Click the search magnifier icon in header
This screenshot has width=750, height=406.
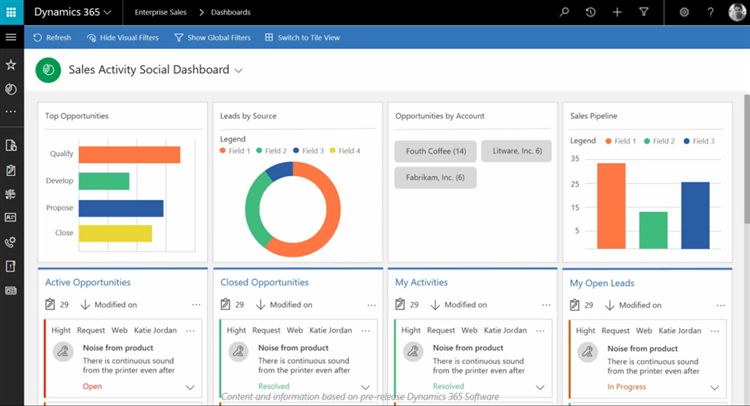point(564,12)
